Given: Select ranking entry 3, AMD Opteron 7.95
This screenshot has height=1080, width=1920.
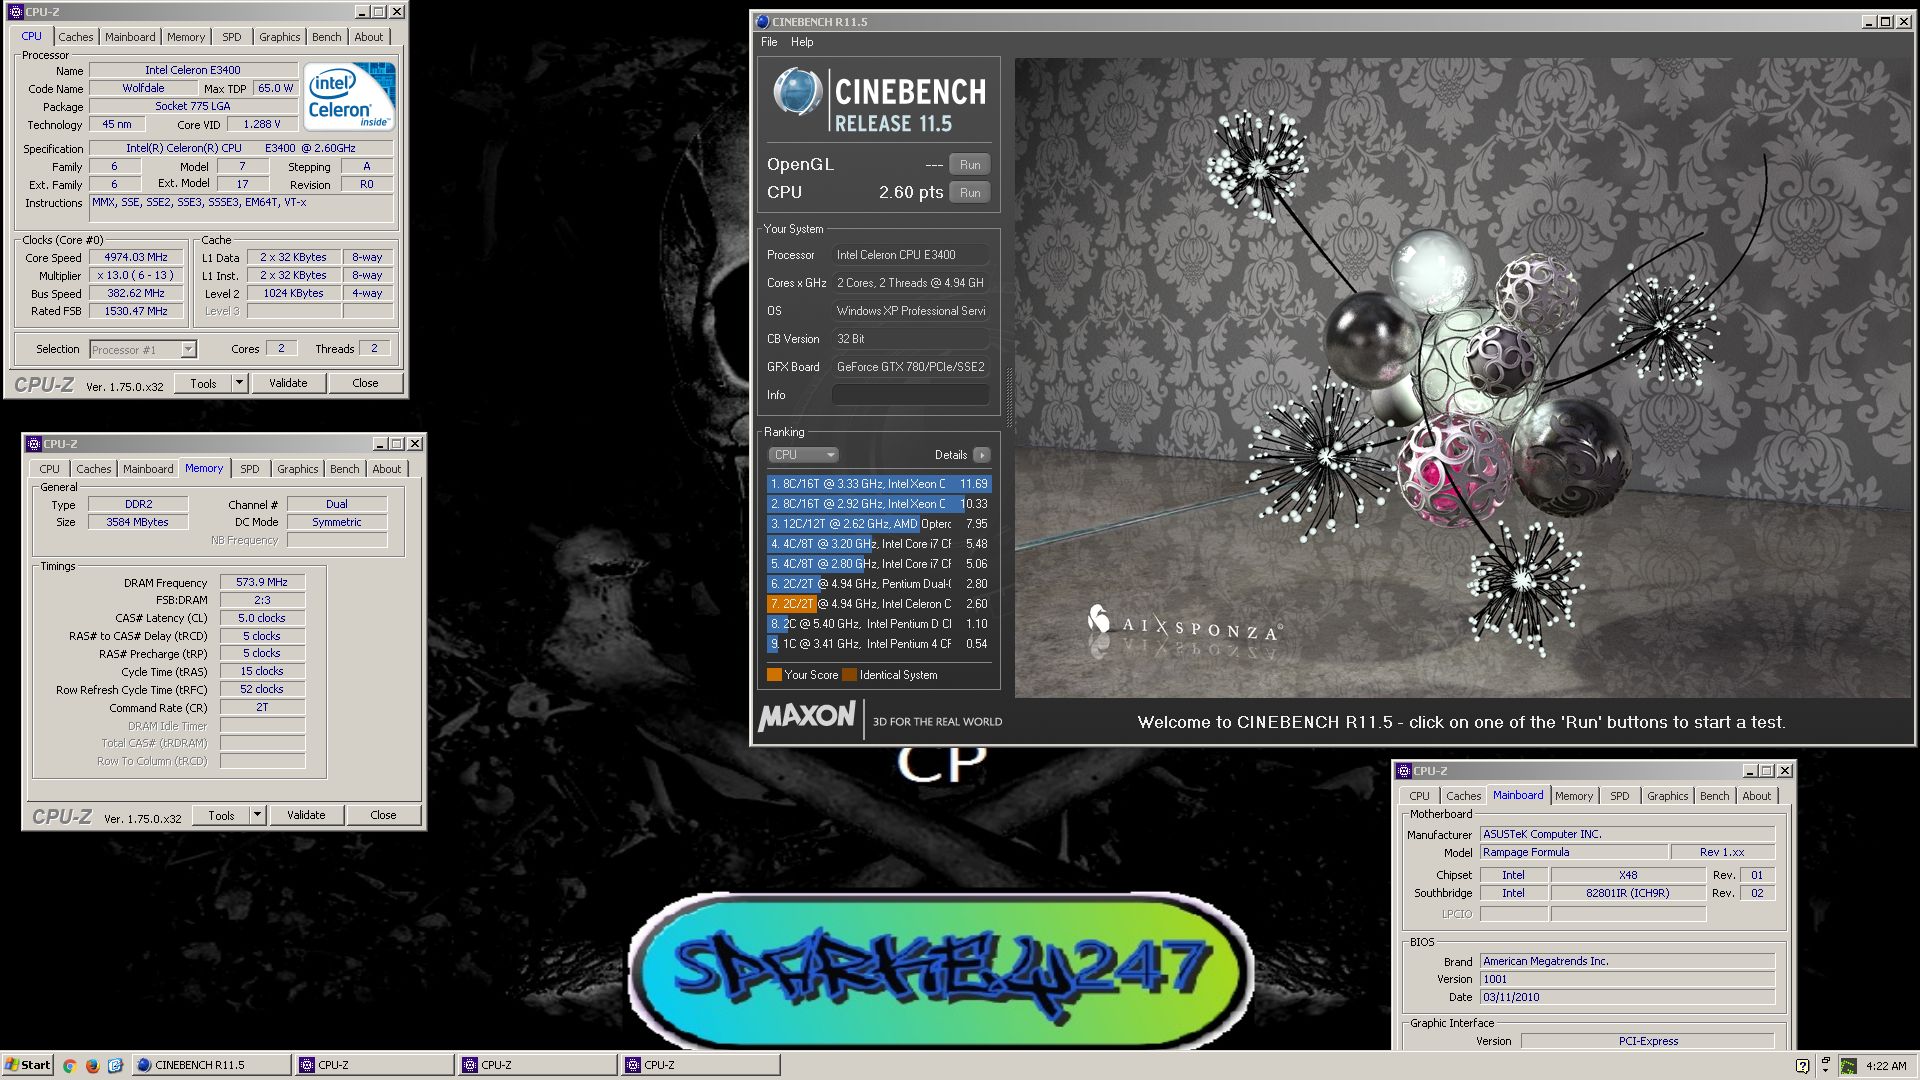Looking at the screenshot, I should [x=878, y=524].
